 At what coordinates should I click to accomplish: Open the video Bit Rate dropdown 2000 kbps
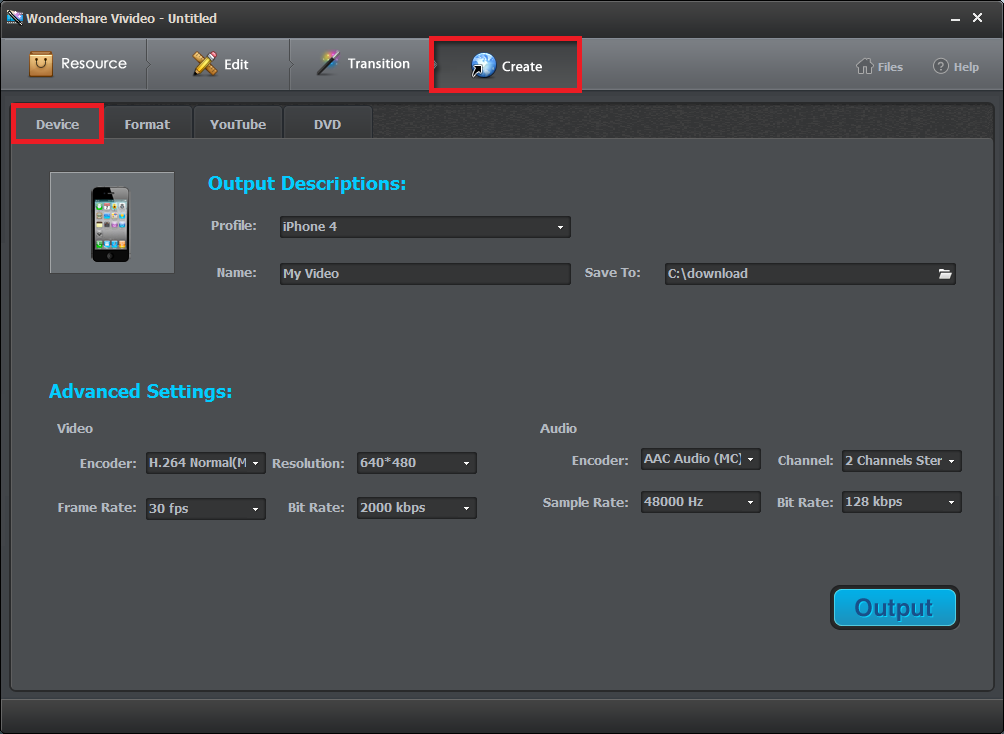[416, 508]
